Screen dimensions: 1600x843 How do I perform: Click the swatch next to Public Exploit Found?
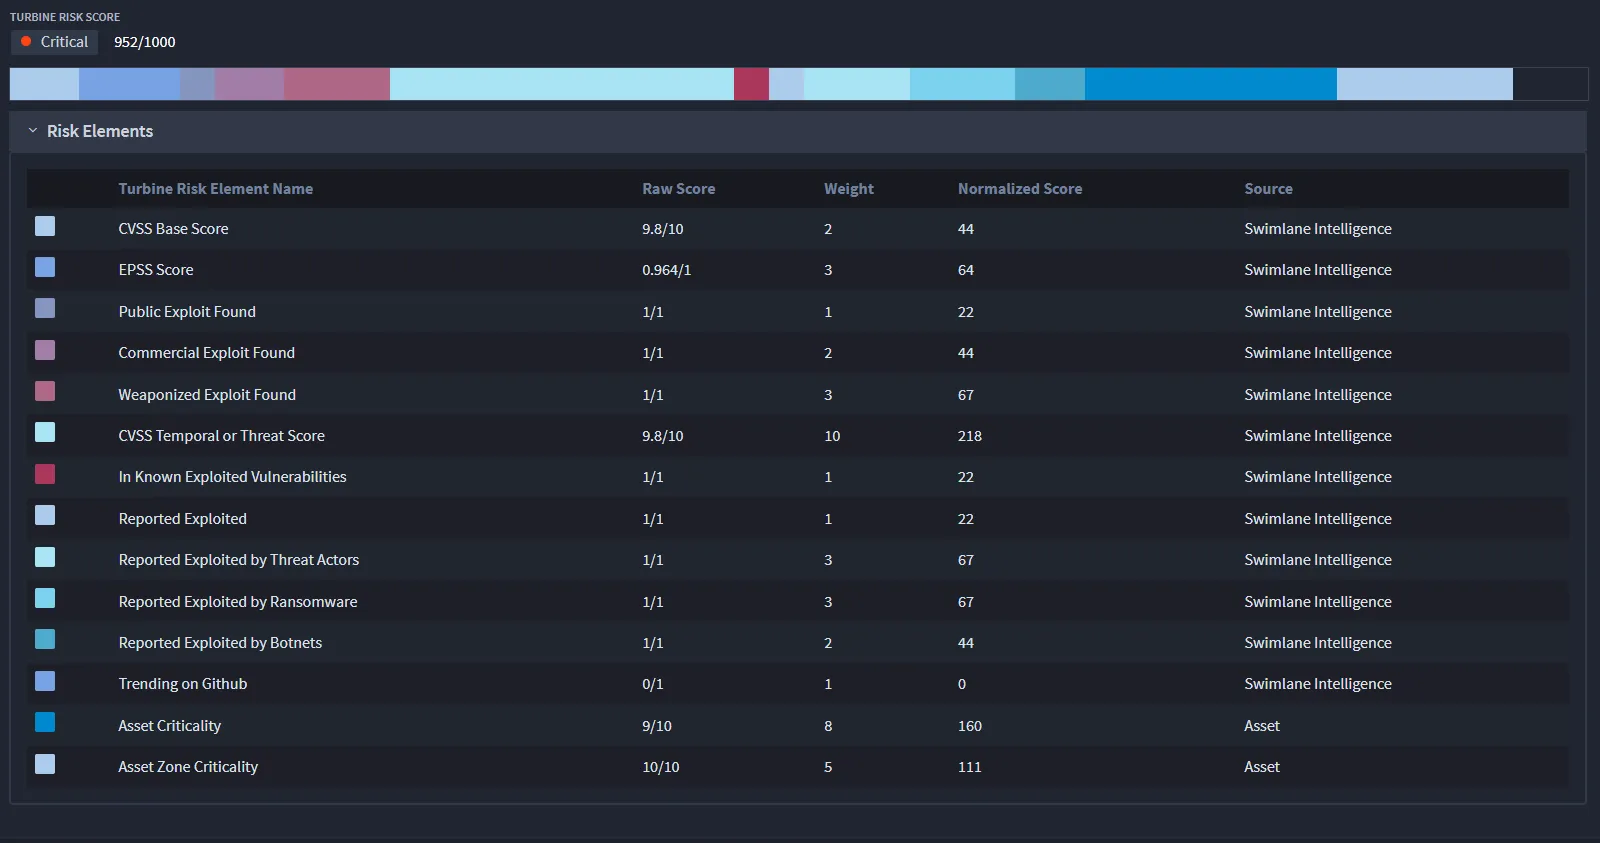tap(45, 308)
